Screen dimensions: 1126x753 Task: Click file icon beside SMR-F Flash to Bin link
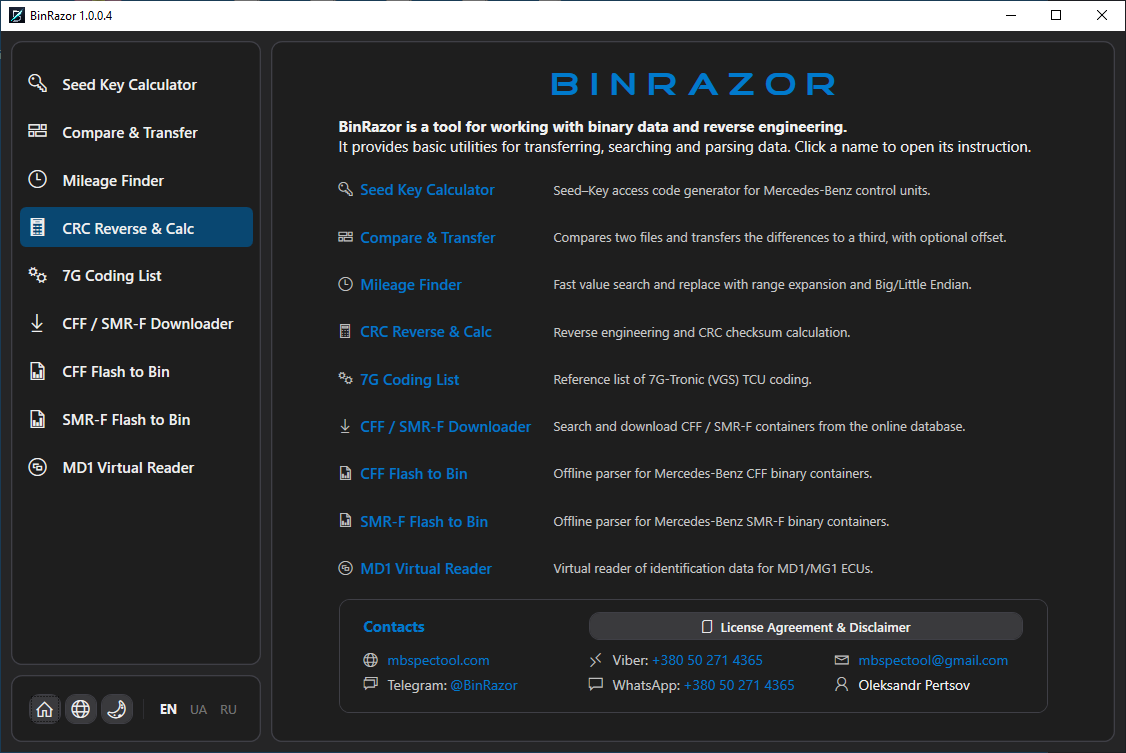click(x=345, y=520)
